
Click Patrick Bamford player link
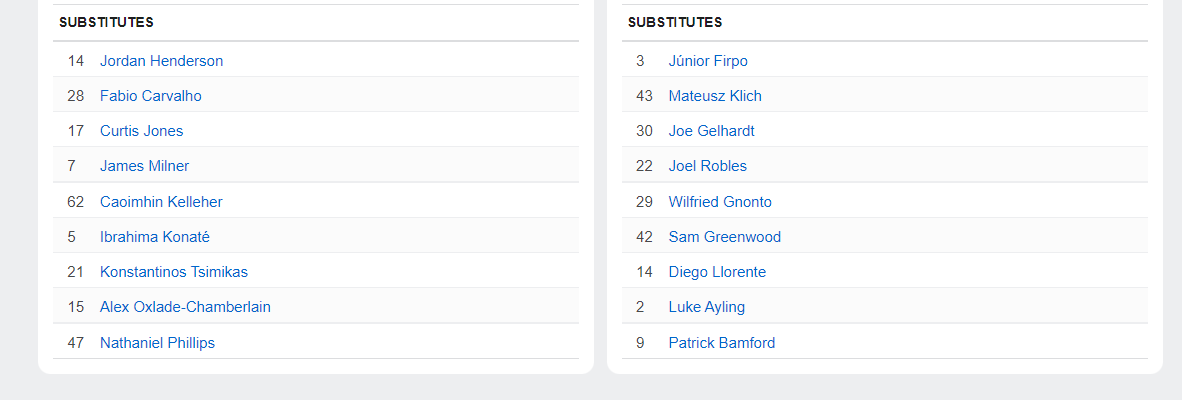[x=721, y=343]
